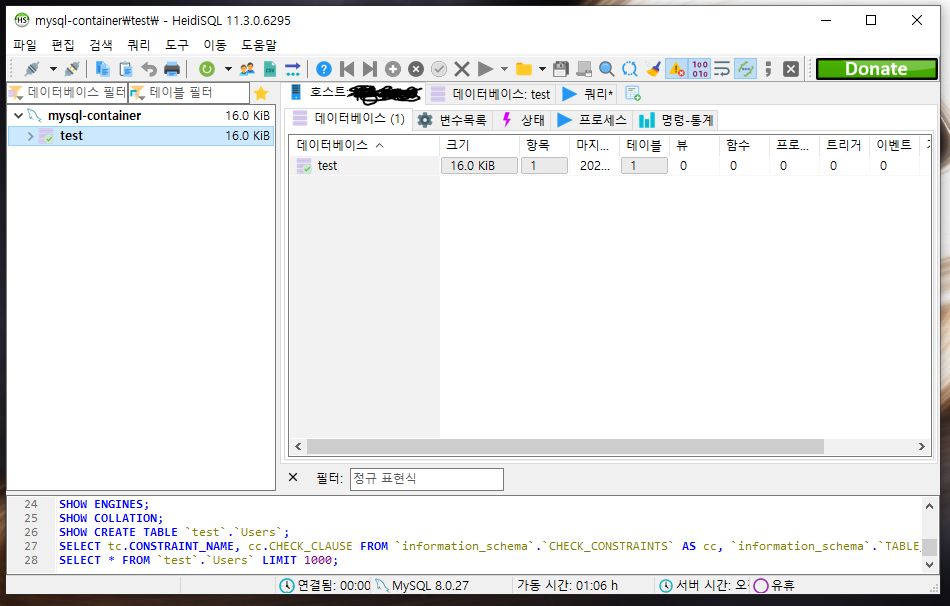950x606 pixels.
Task: Click the Insert row plus icon
Action: [x=393, y=69]
